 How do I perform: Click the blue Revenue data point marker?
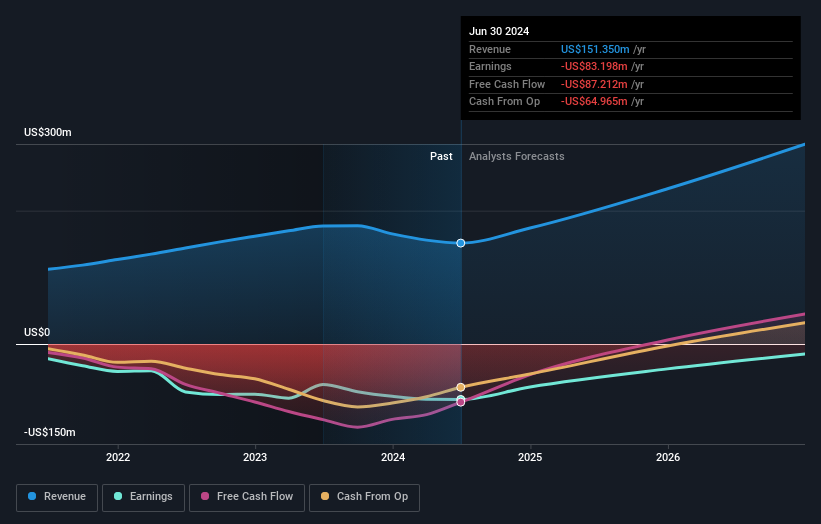pos(461,243)
